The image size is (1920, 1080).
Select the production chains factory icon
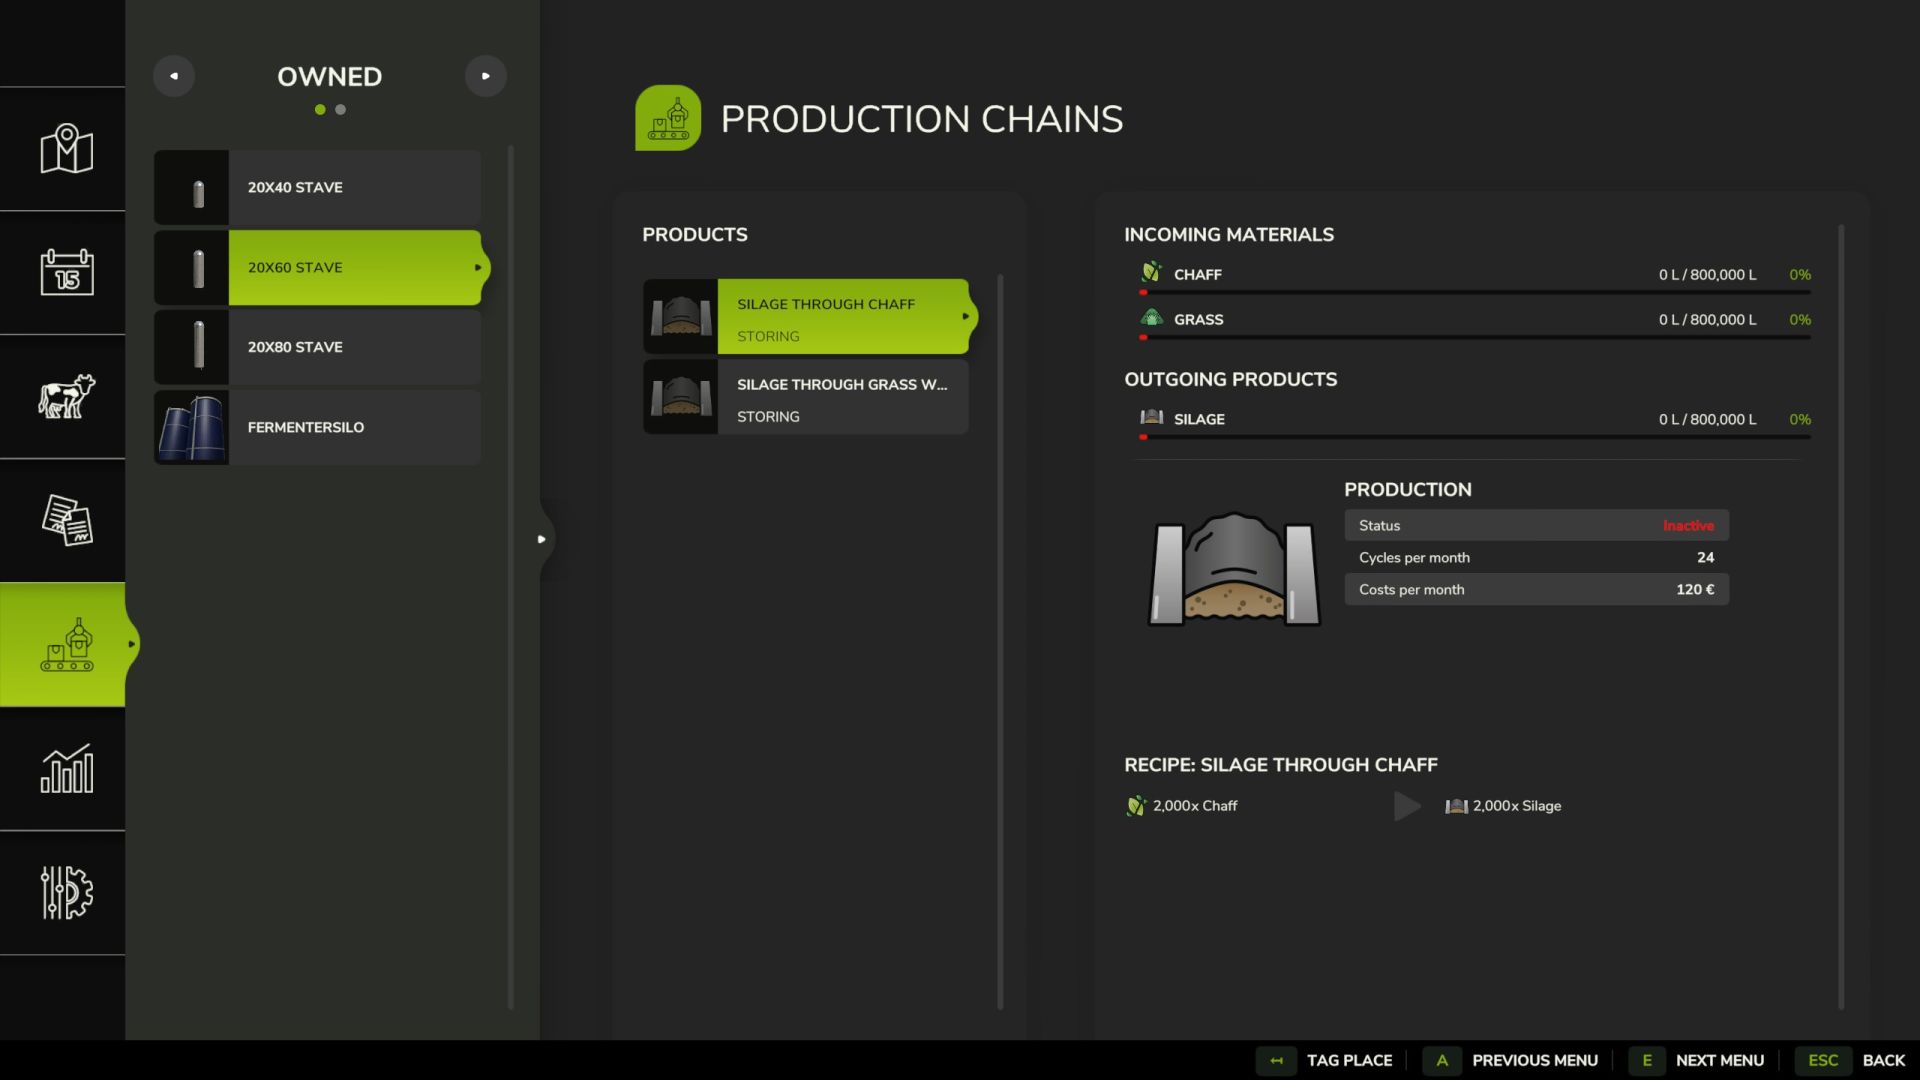pos(66,645)
